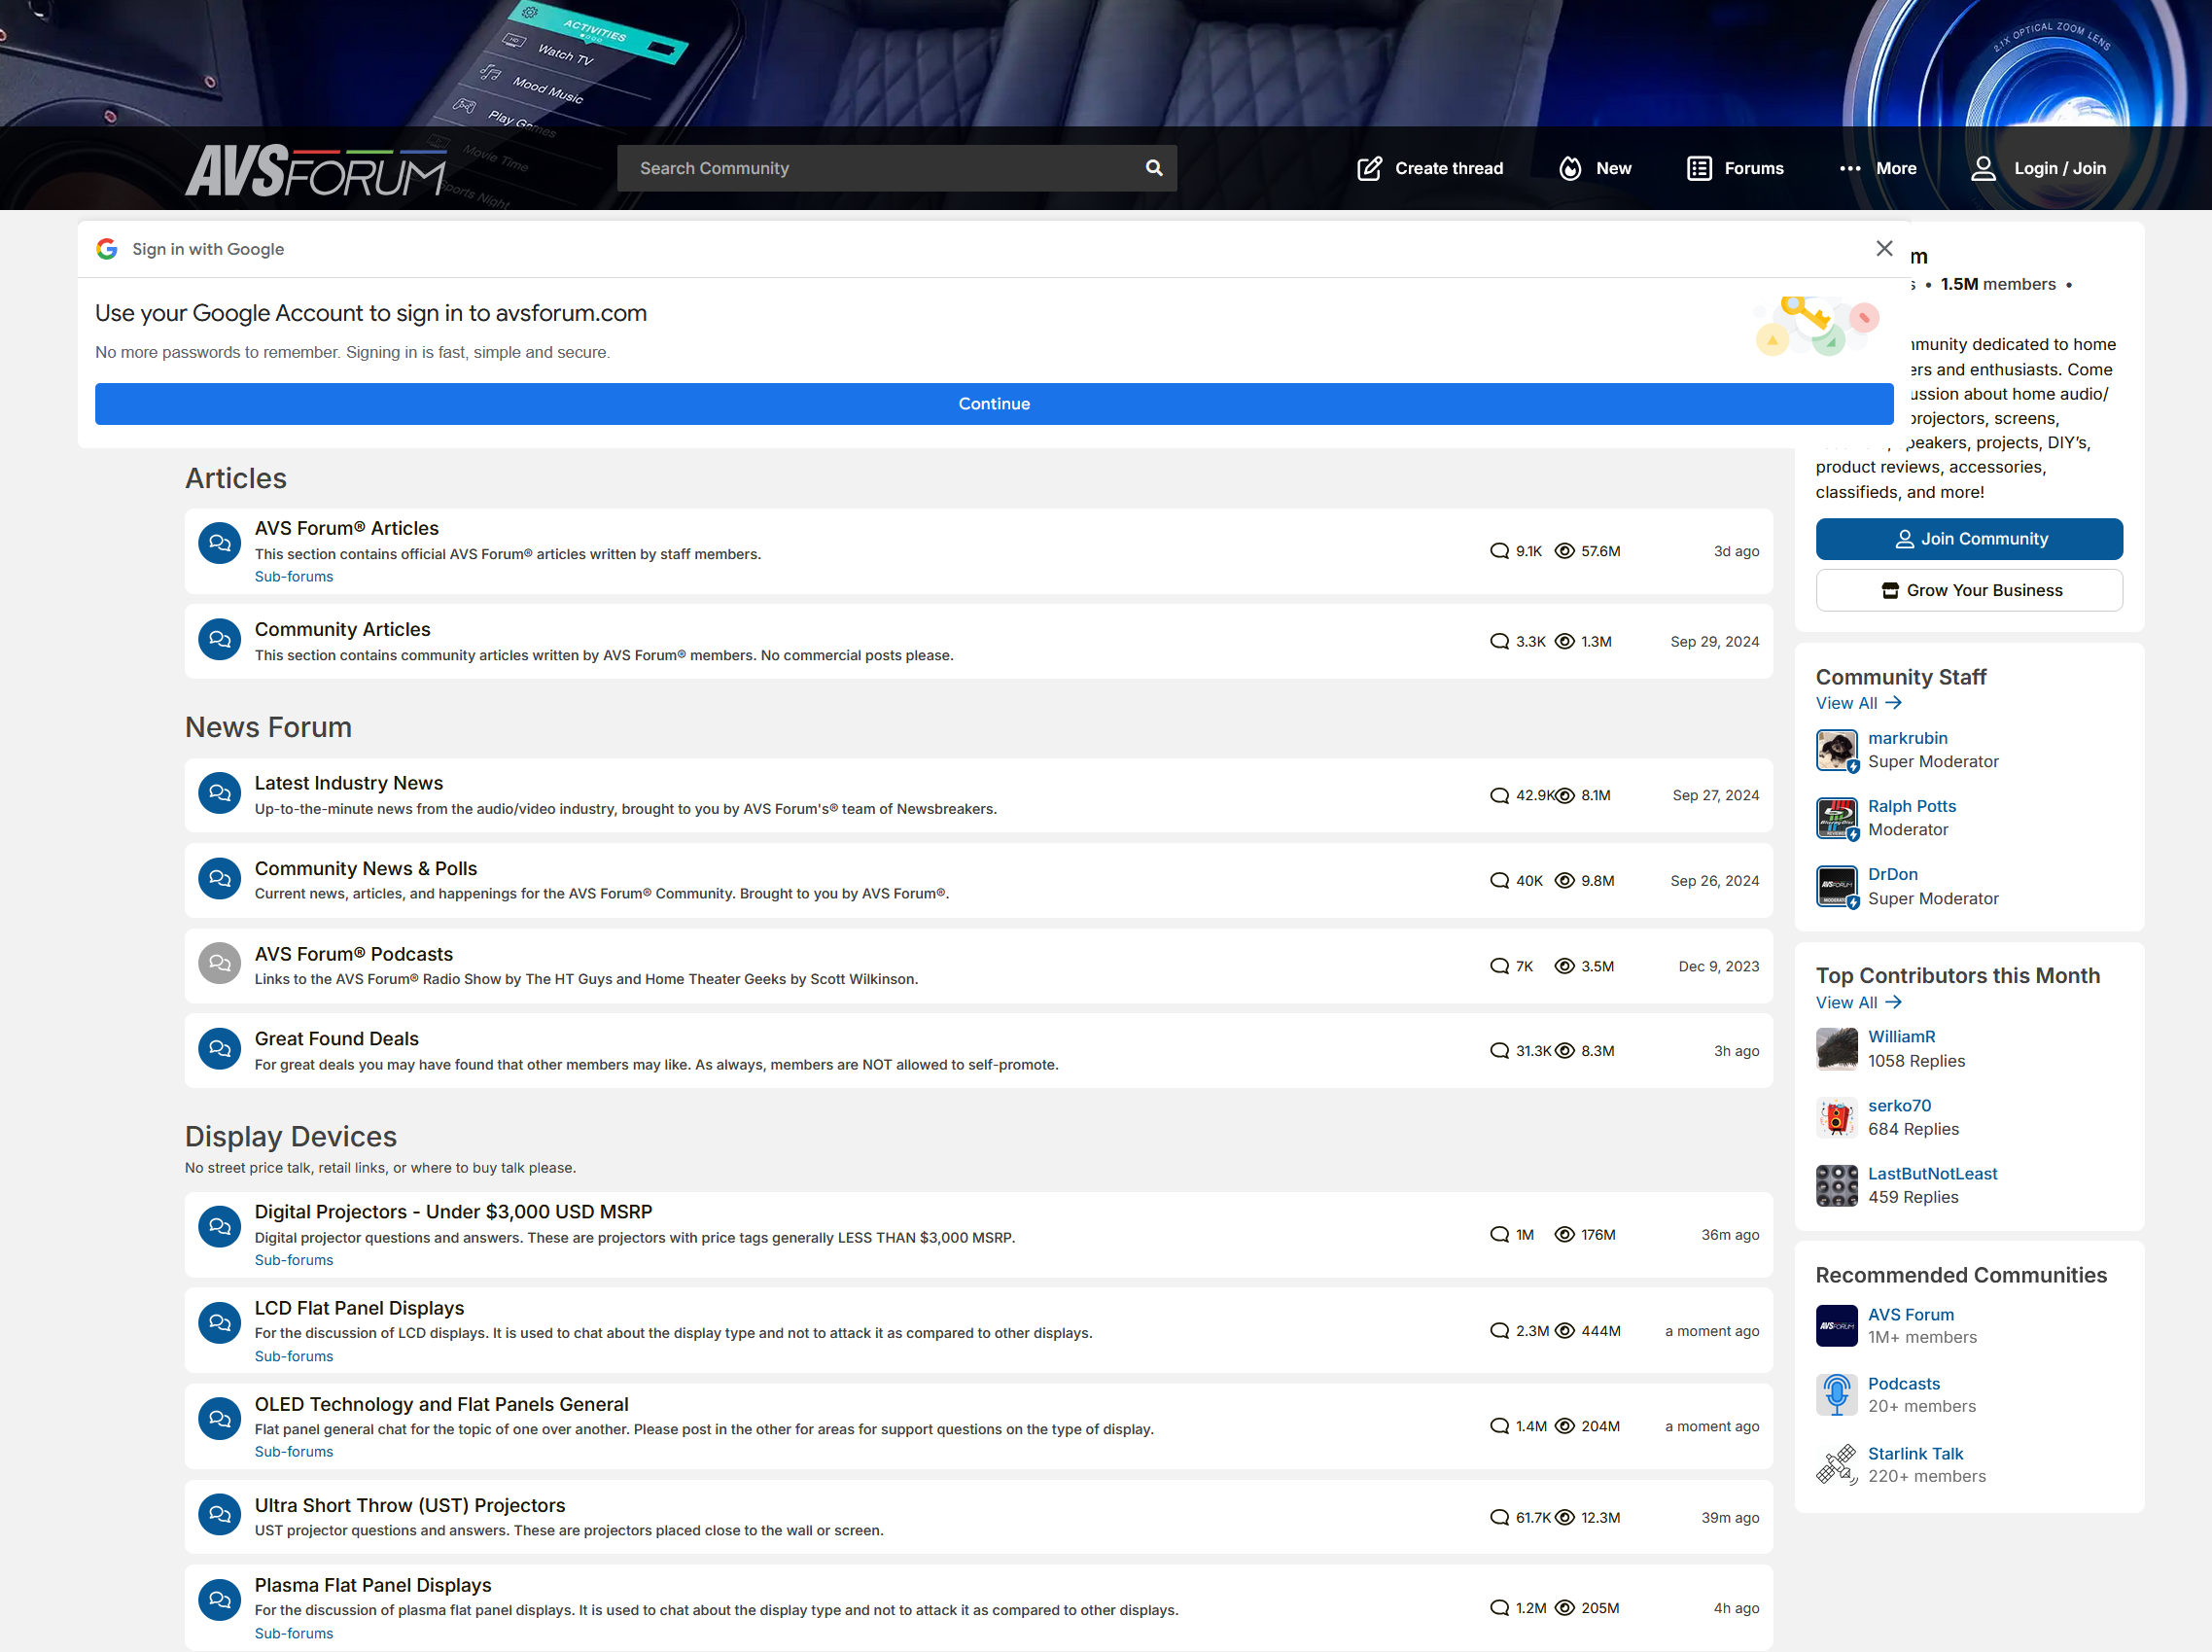2212x1652 pixels.
Task: Expand Sub-forums under OLED Technology
Action: click(293, 1451)
